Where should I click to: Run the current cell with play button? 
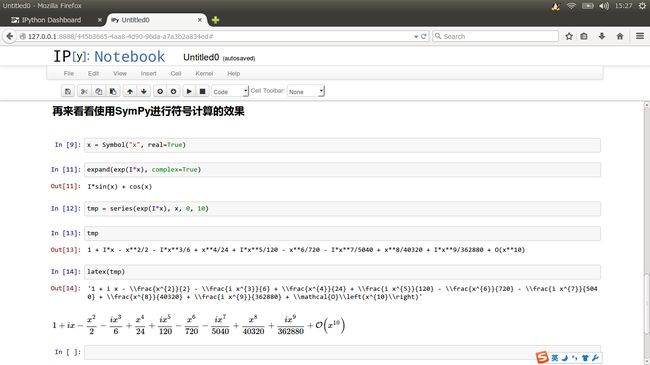(x=189, y=91)
